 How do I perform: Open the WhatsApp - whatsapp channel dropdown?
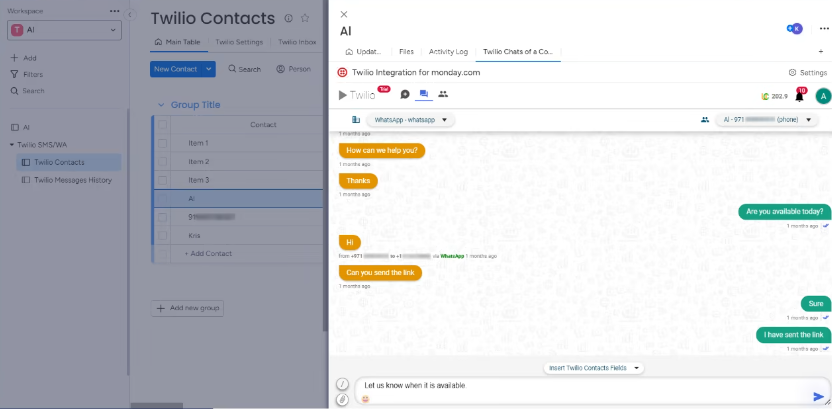(x=410, y=120)
